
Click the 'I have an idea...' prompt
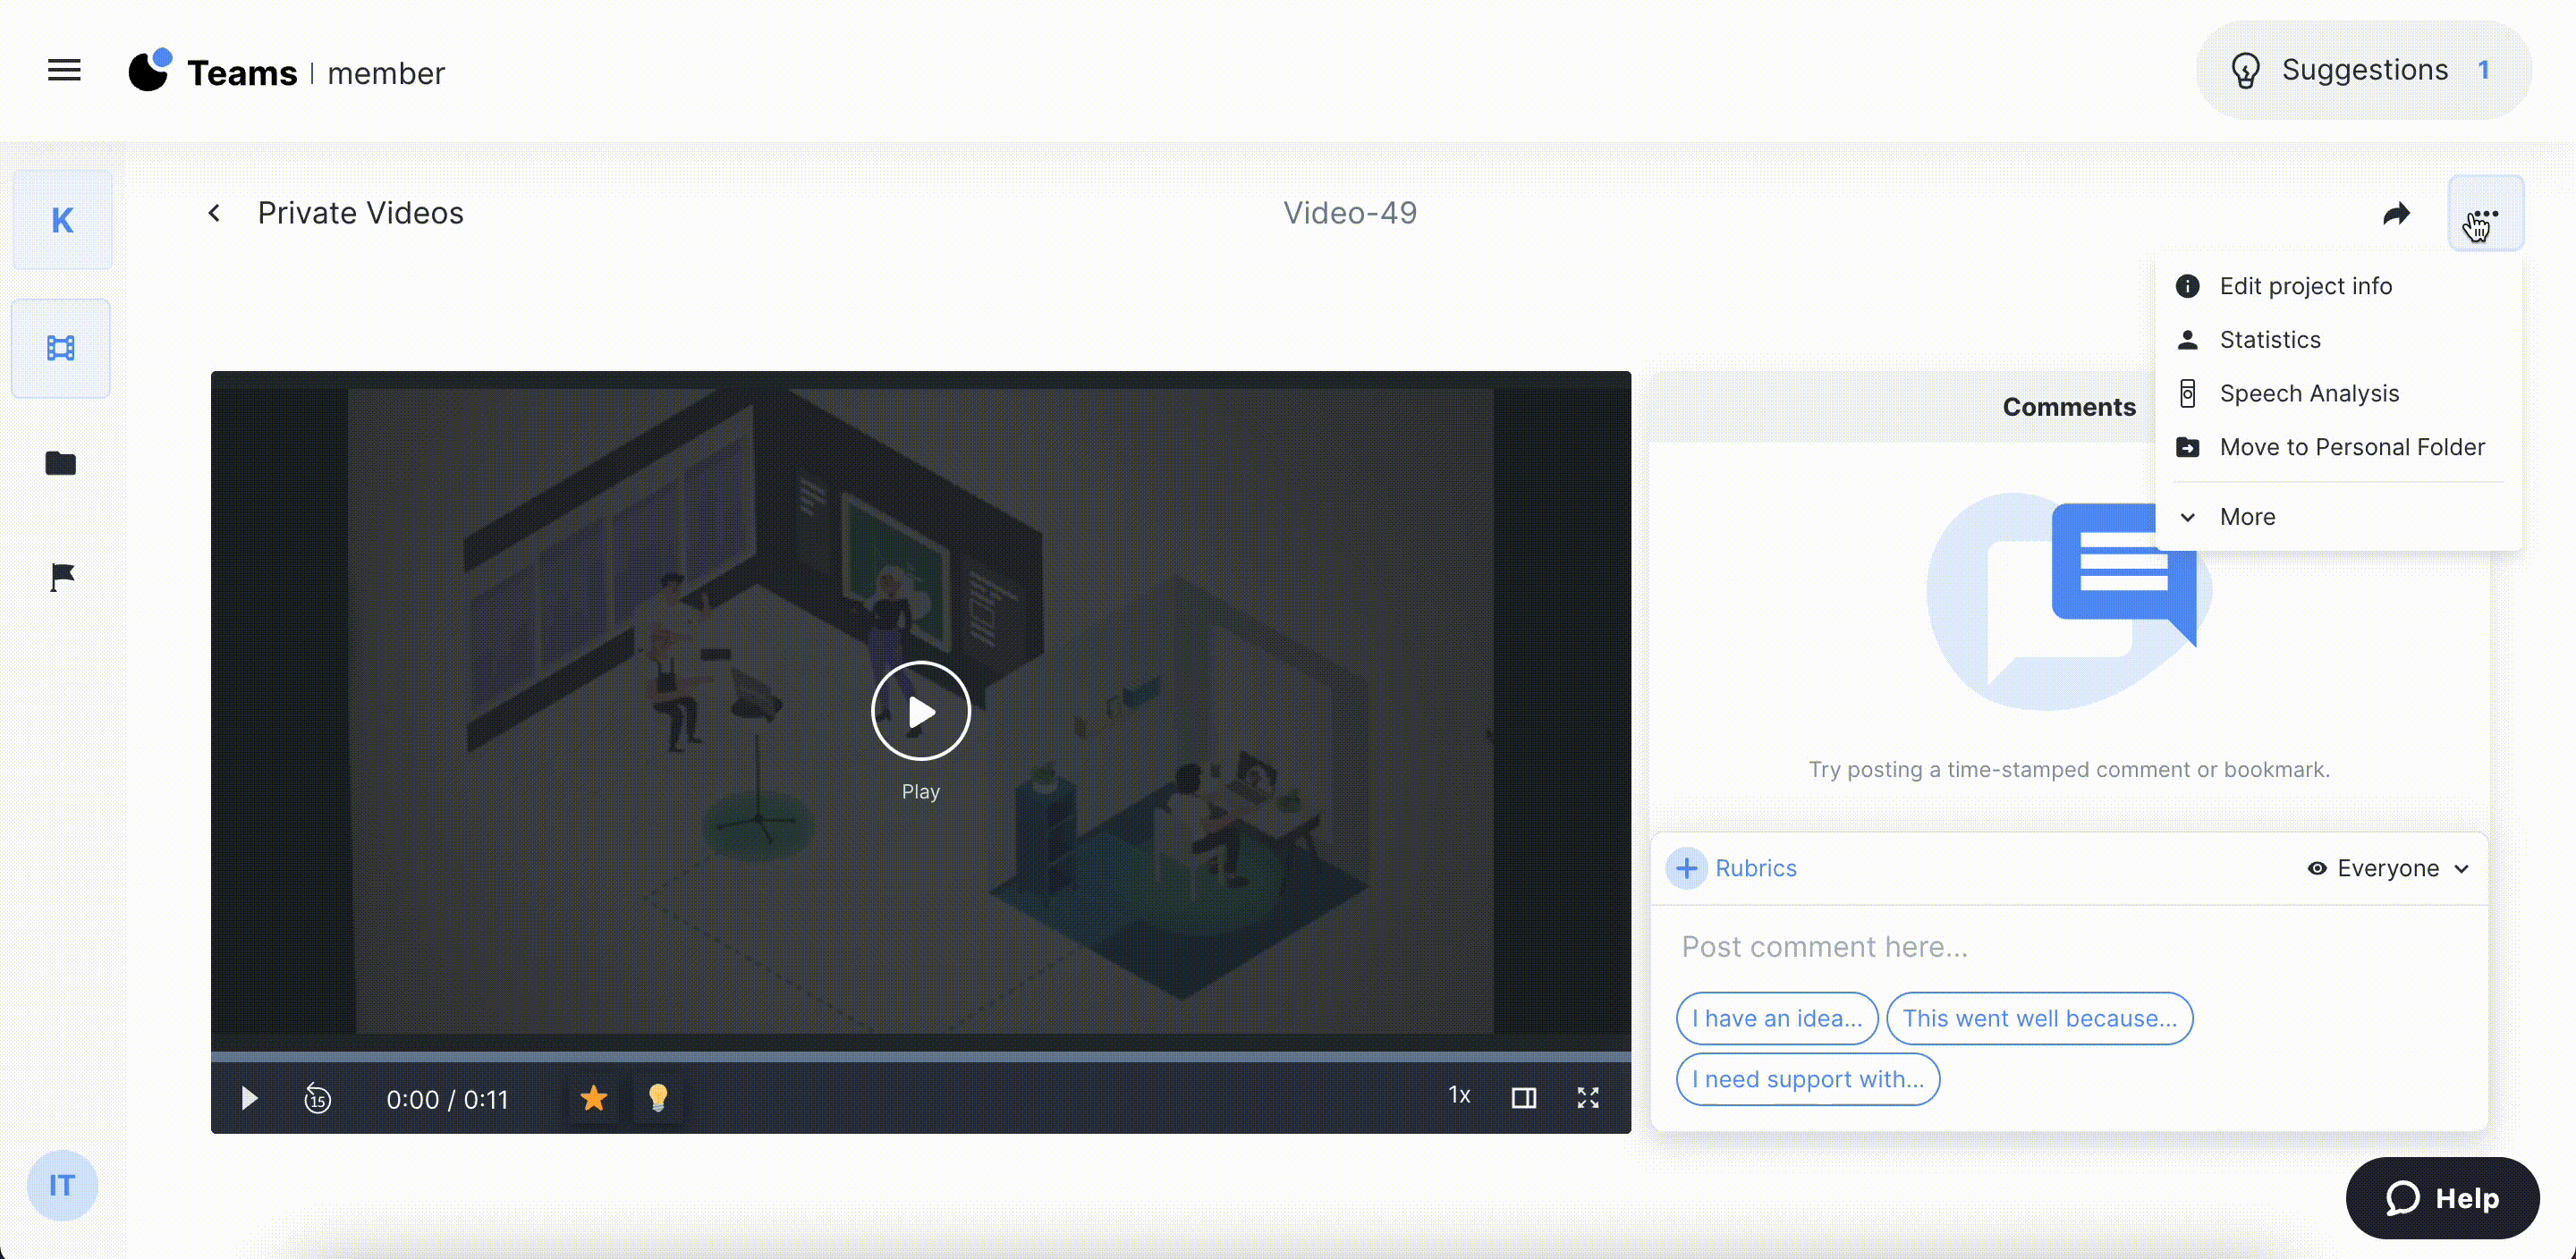1776,1018
